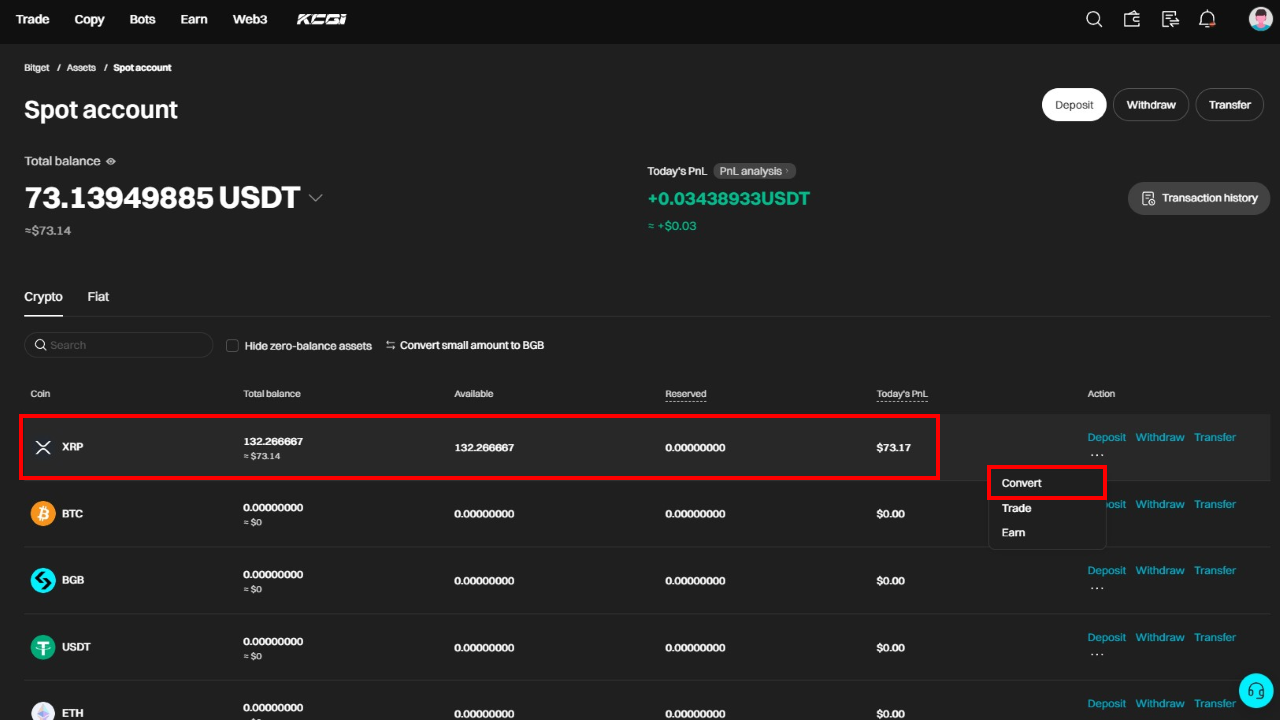Click Transfer link in ETH row

tap(1215, 703)
